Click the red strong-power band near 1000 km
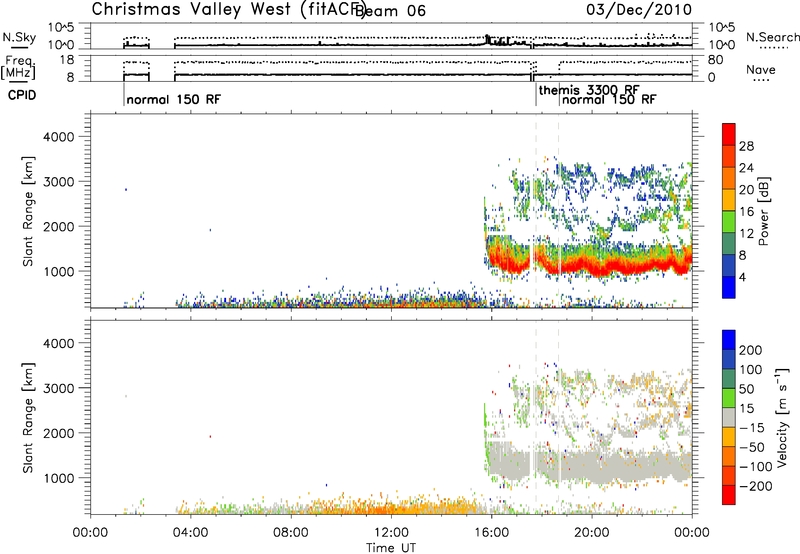The height and width of the screenshot is (554, 800). [x=602, y=265]
